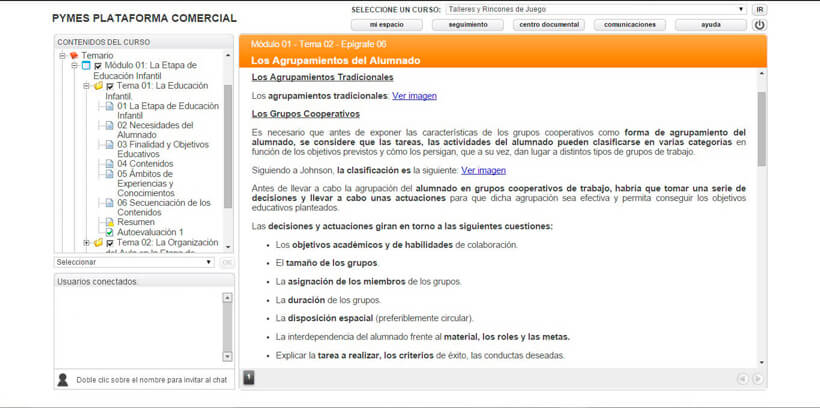Select tree item Resumen
The height and width of the screenshot is (408, 820).
click(x=135, y=222)
